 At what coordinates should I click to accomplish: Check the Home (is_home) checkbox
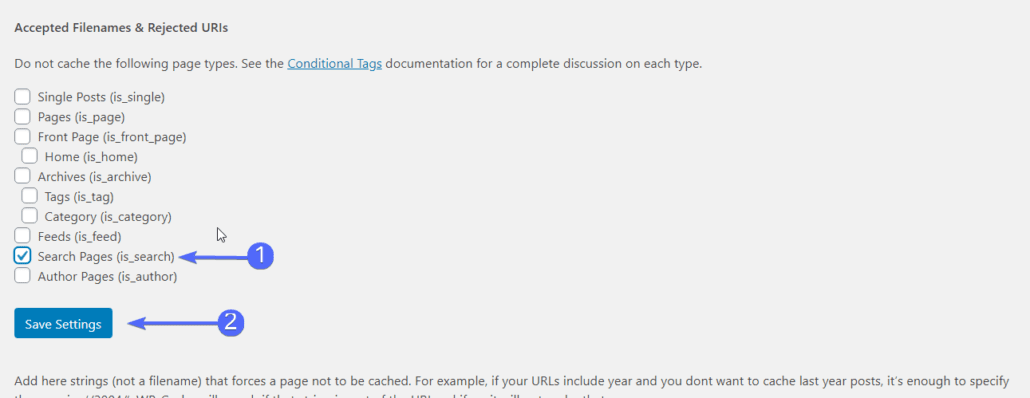pos(29,156)
